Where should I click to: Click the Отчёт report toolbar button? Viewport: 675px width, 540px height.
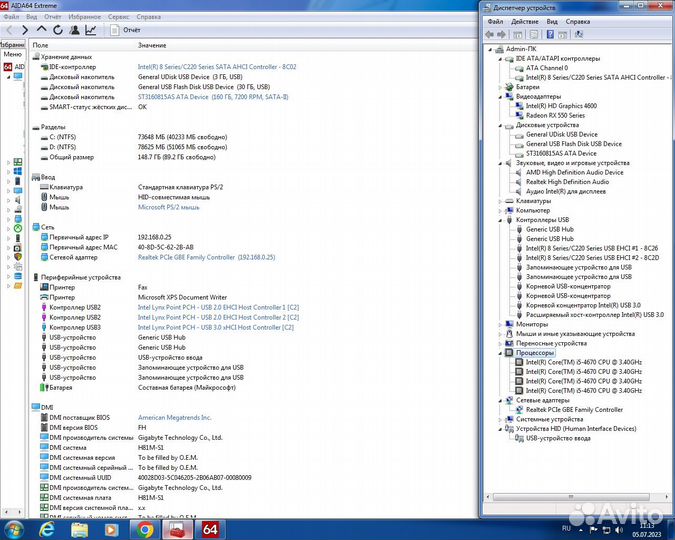pyautogui.click(x=125, y=30)
